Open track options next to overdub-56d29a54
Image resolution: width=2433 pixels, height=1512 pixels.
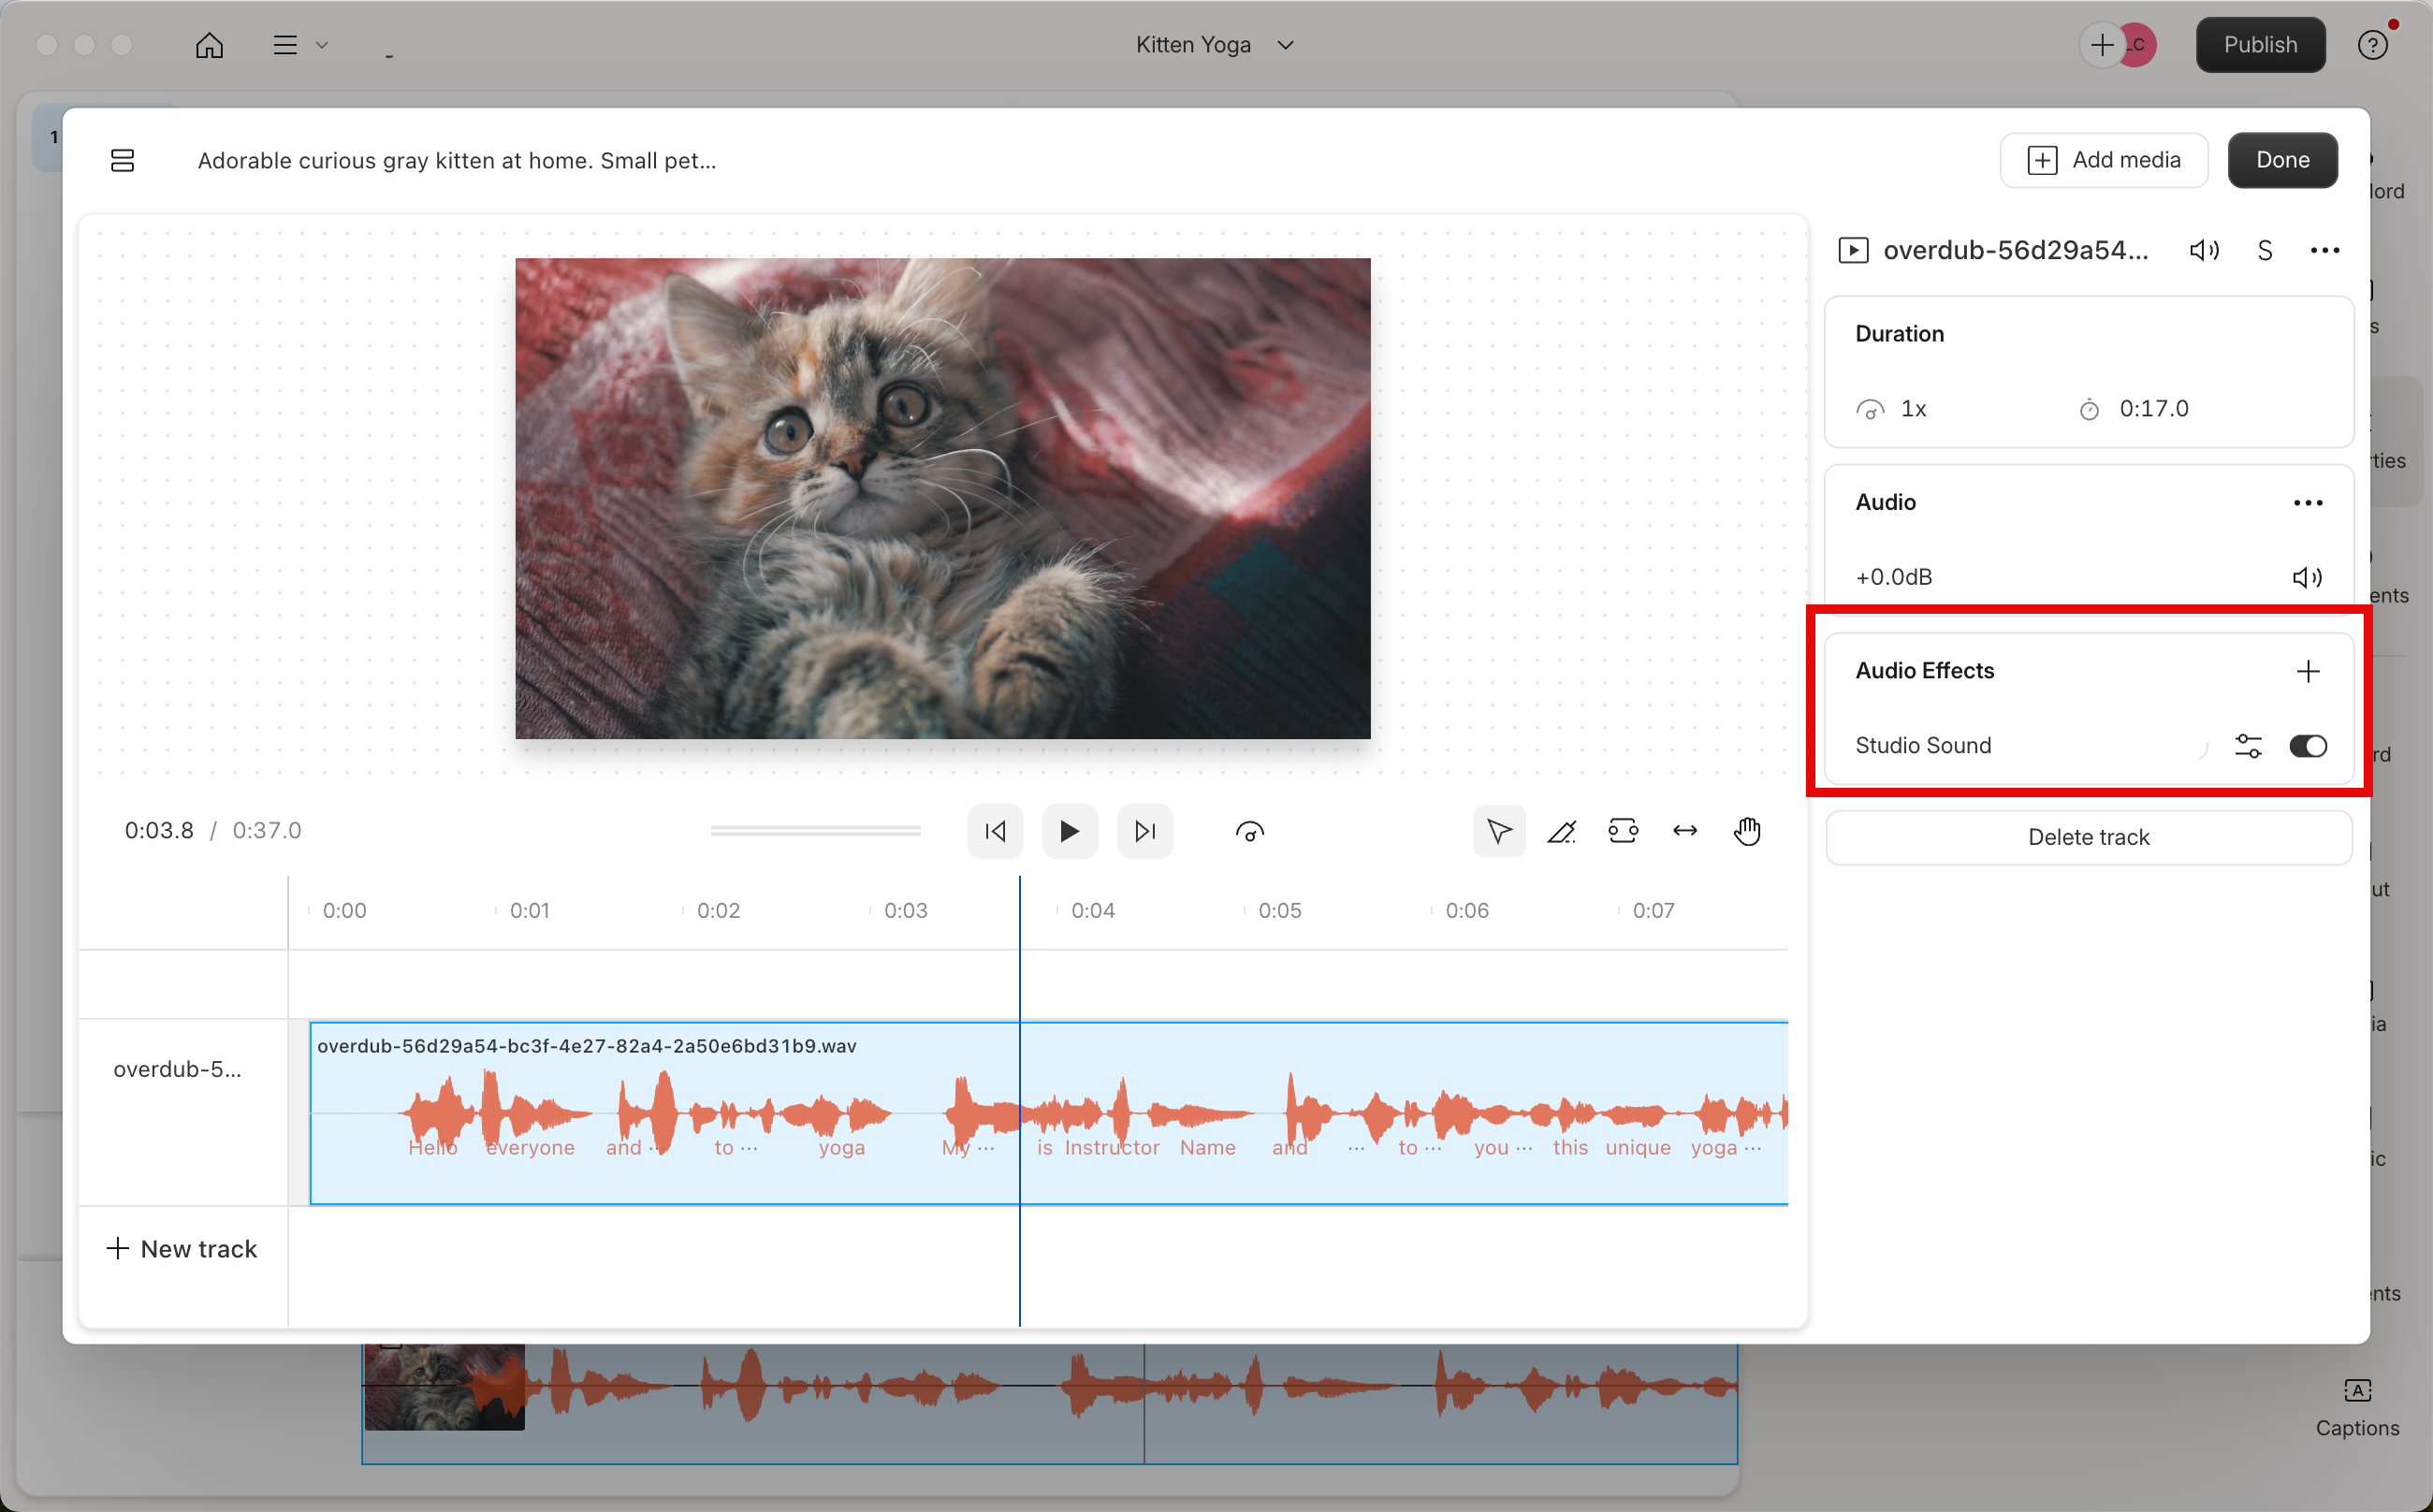click(x=2324, y=250)
